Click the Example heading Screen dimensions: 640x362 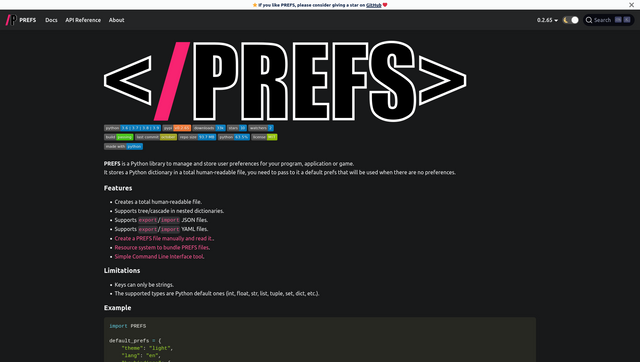tap(117, 308)
